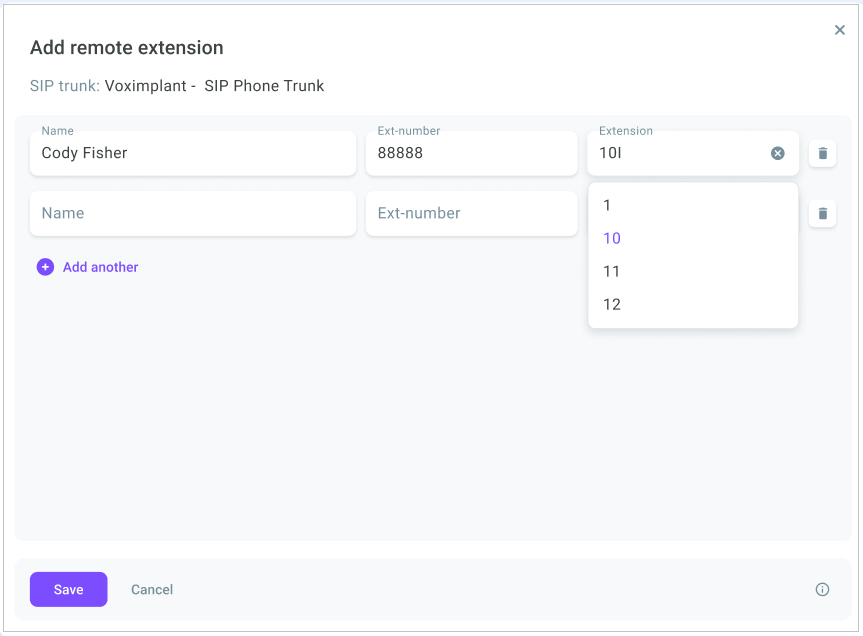The height and width of the screenshot is (636, 863).
Task: Cancel adding remote extension
Action: (x=152, y=589)
